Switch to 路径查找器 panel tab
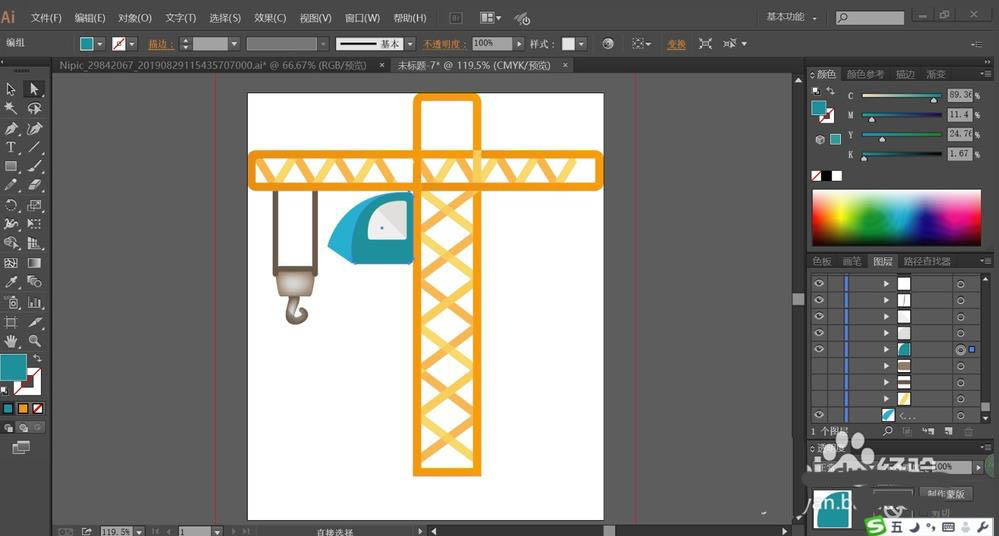Image resolution: width=999 pixels, height=536 pixels. pos(926,261)
